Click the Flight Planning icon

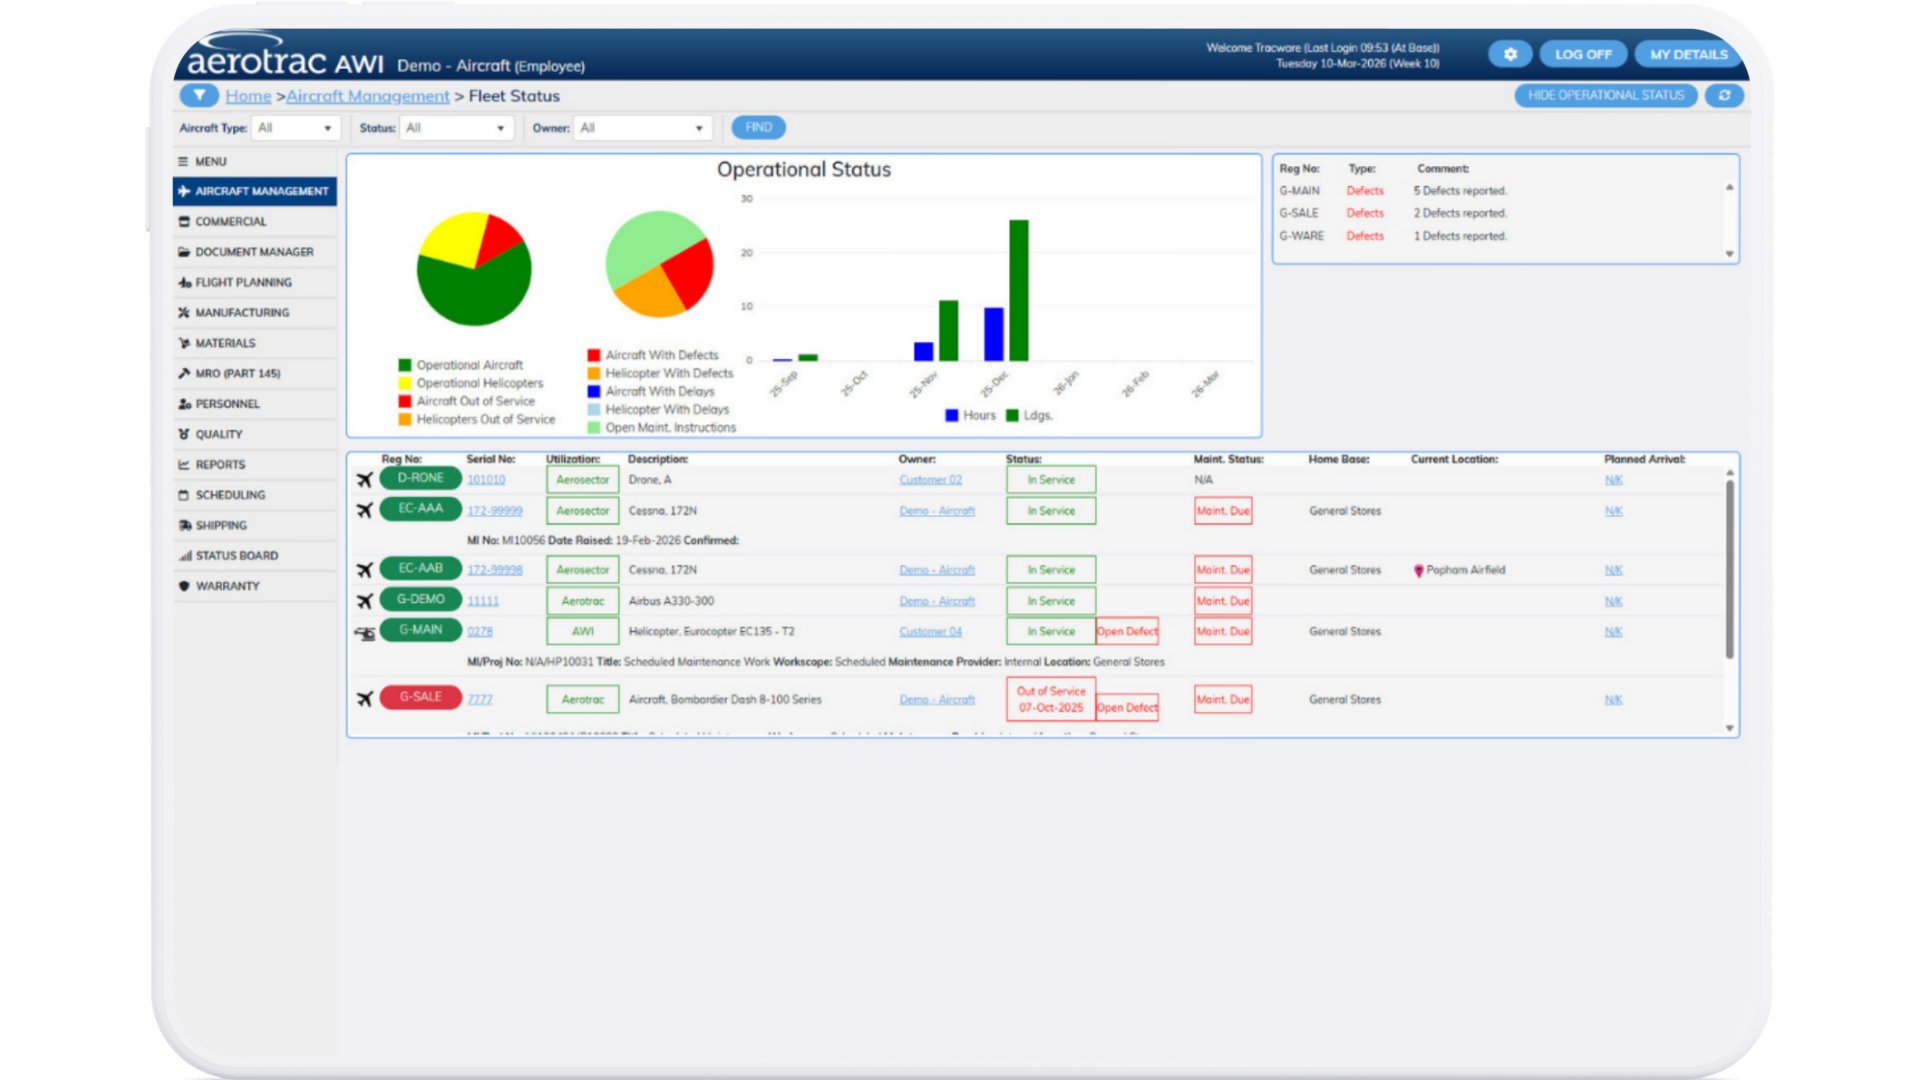pos(184,283)
